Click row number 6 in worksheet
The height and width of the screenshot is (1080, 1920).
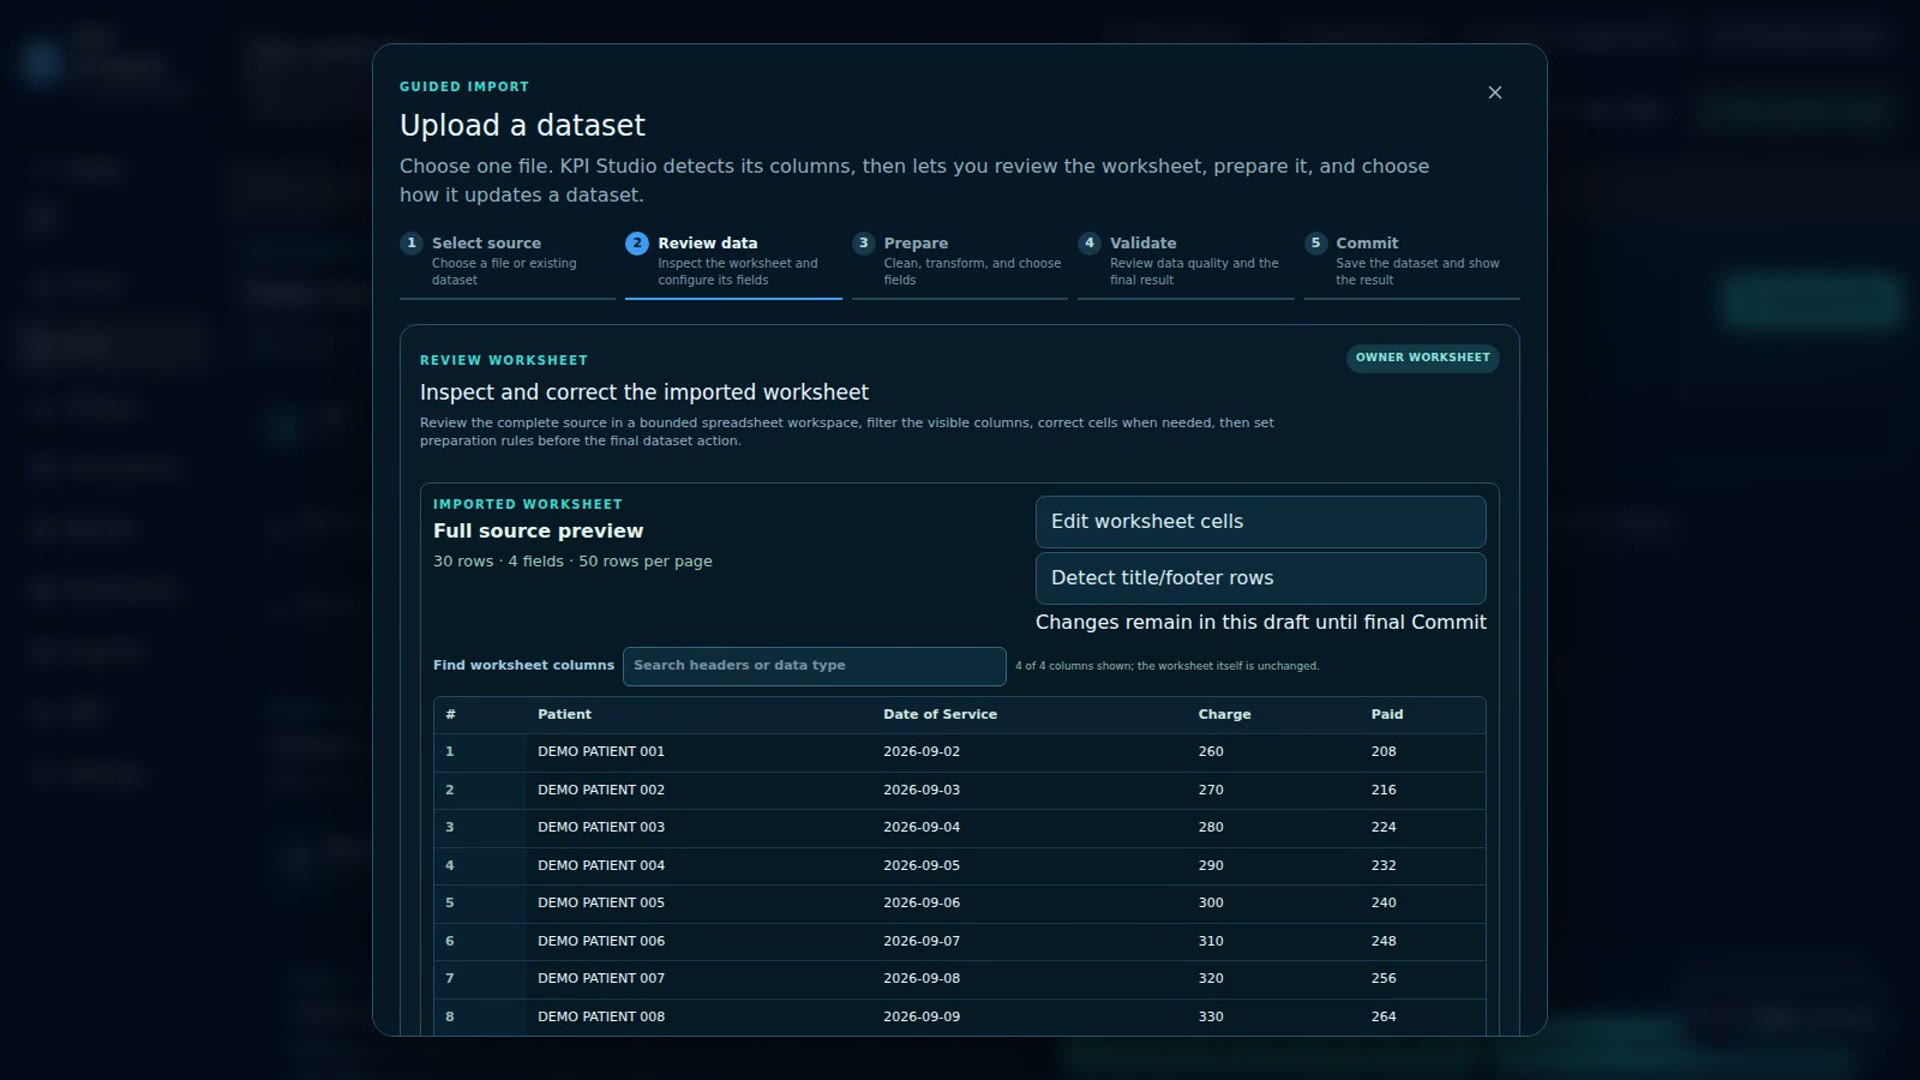pyautogui.click(x=480, y=941)
